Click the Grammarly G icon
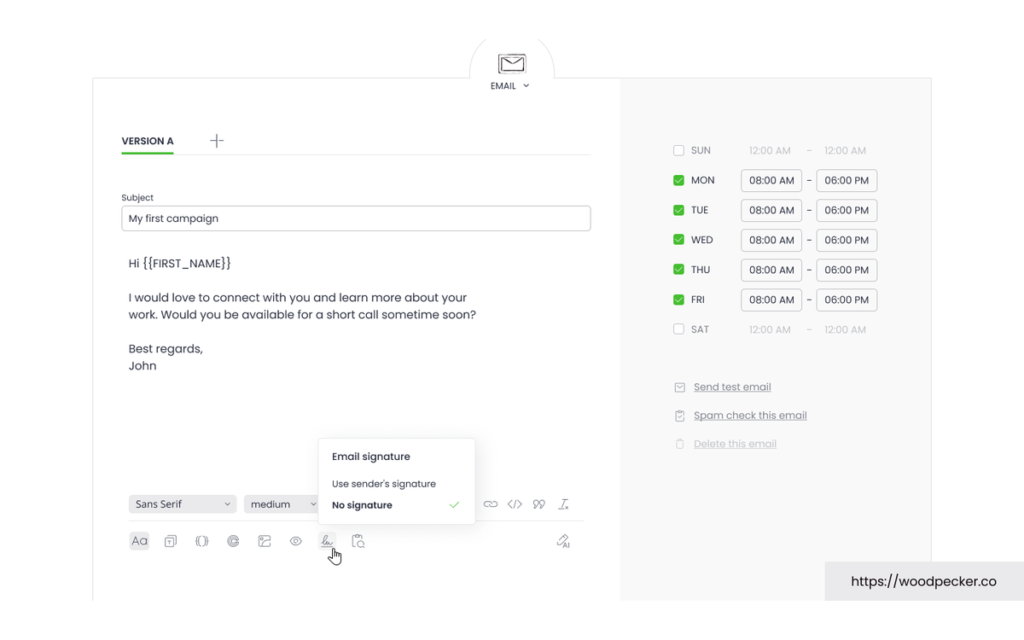This screenshot has width=1024, height=640. coord(233,541)
